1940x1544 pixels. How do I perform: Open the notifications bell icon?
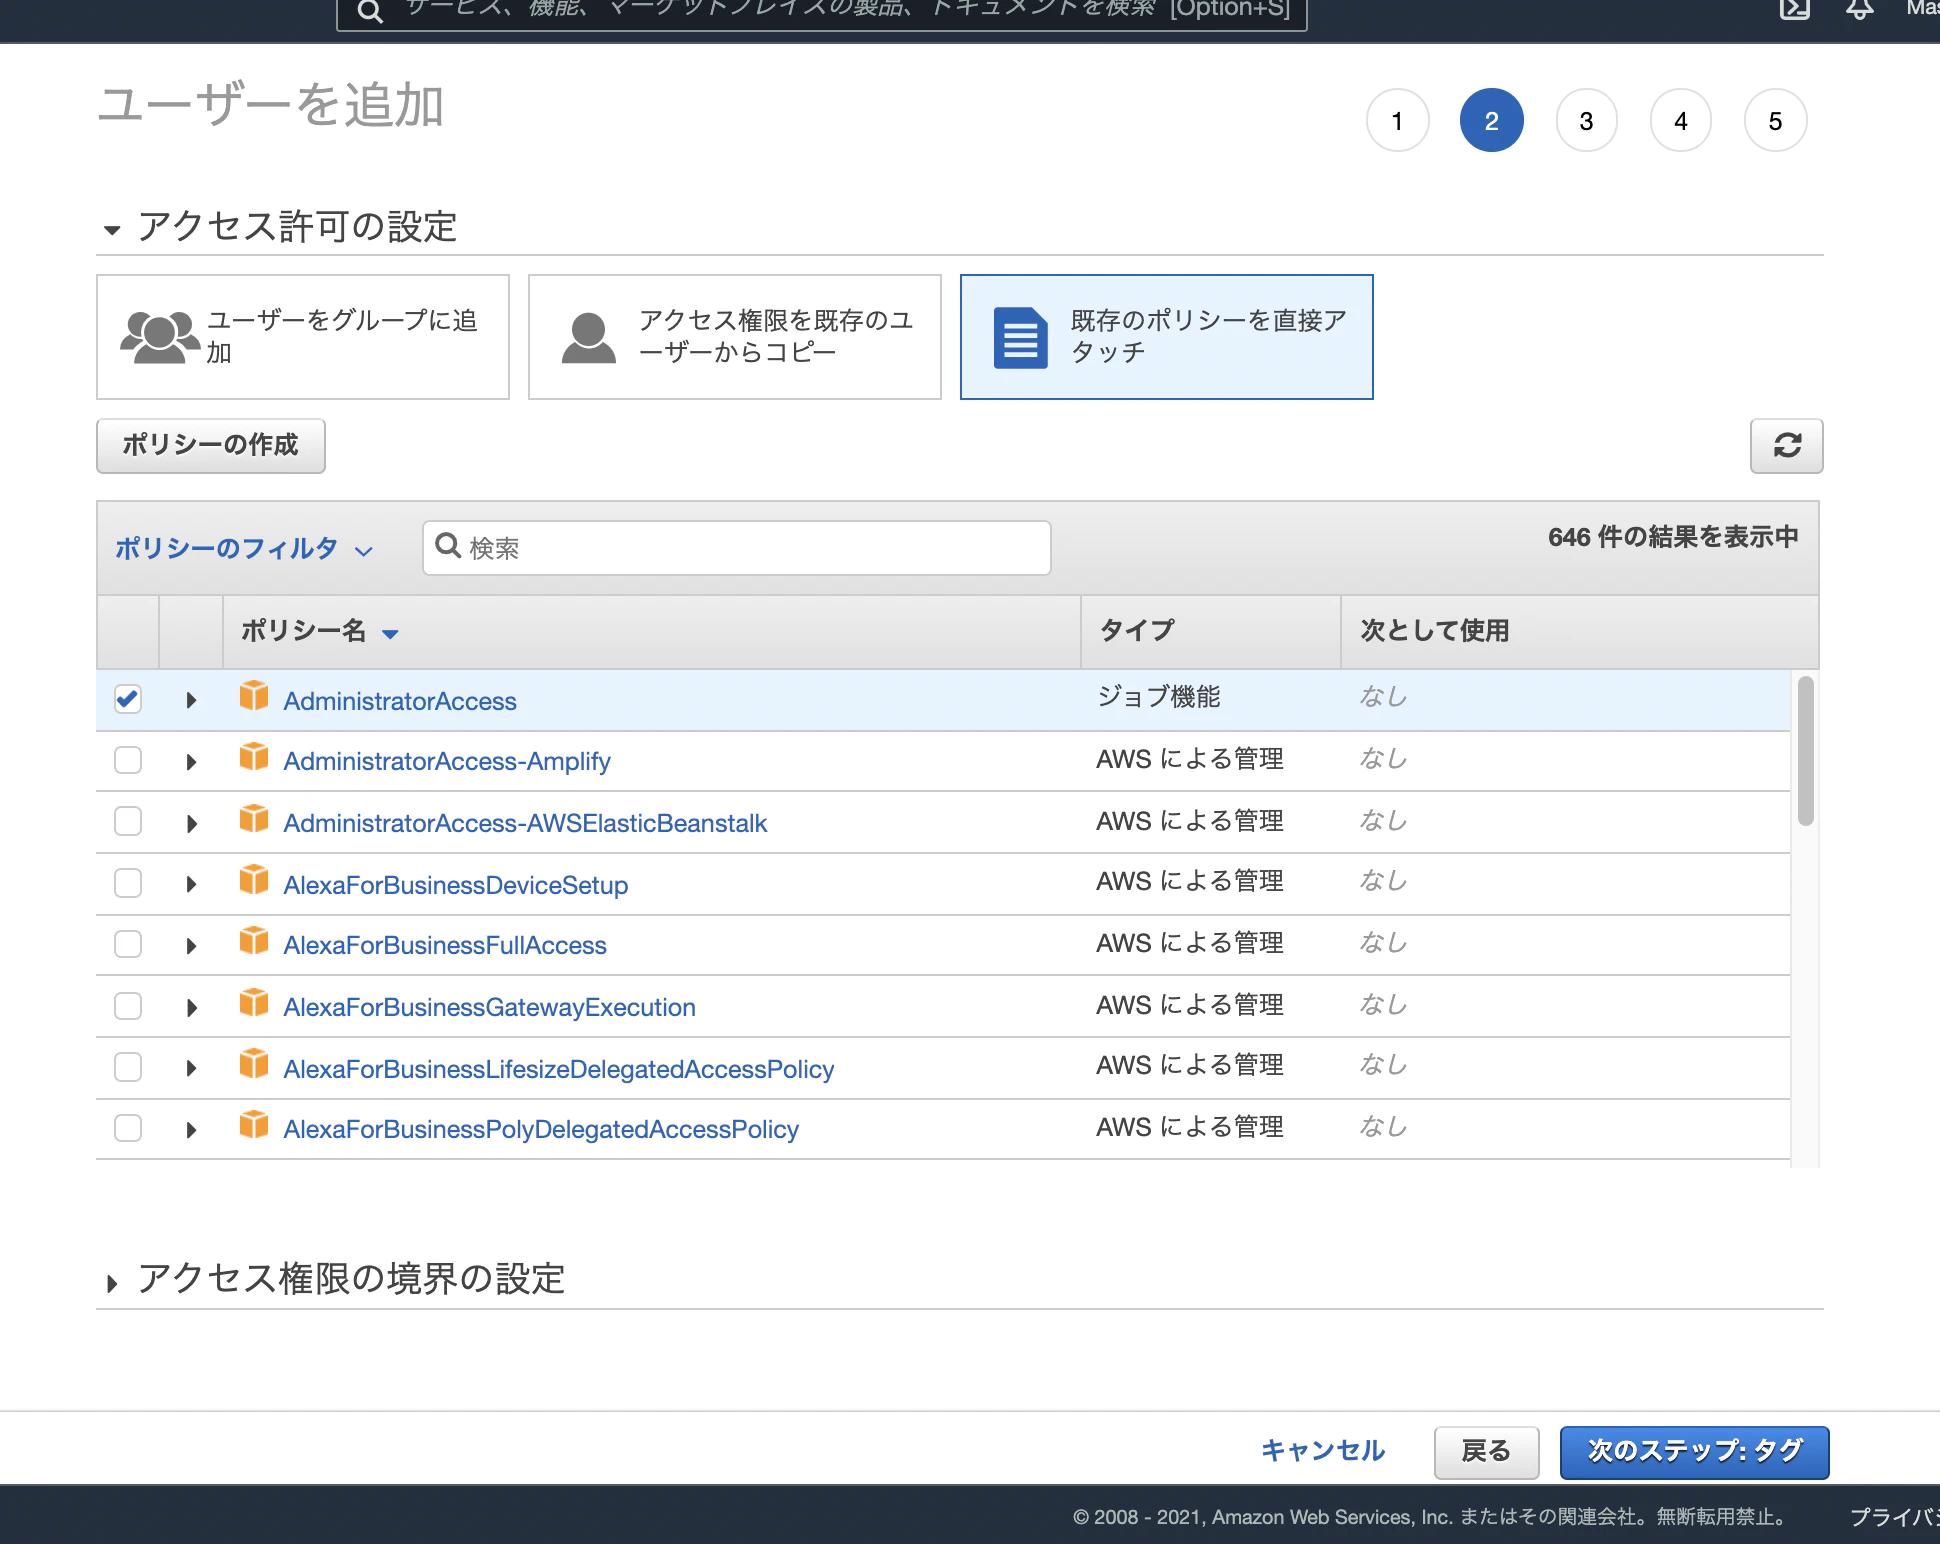pos(1859,9)
